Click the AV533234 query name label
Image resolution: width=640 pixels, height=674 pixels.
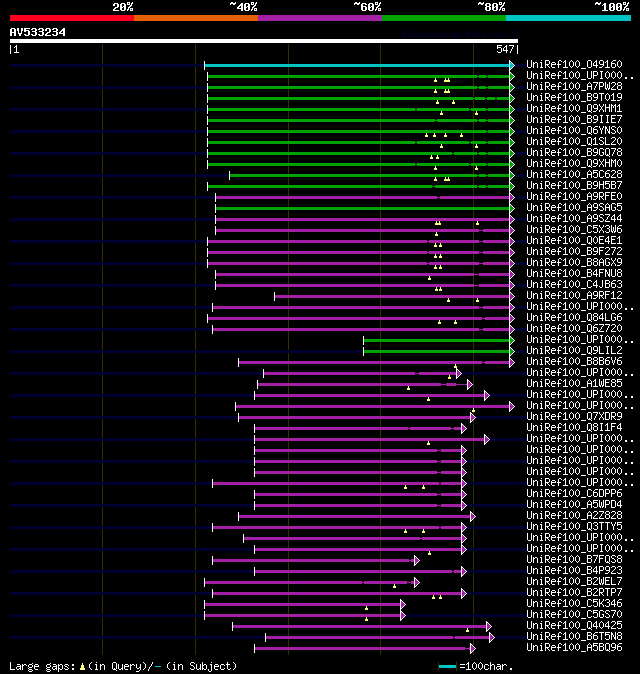[37, 32]
